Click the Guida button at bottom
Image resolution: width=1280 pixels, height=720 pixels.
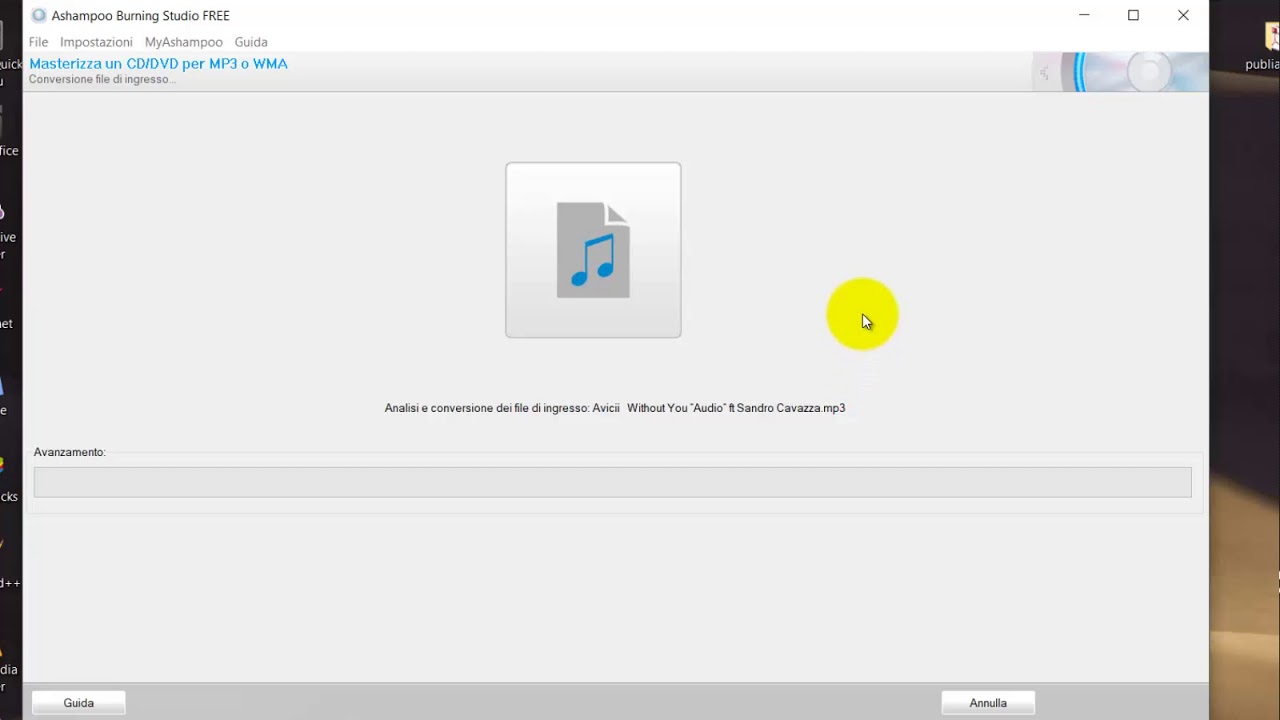pyautogui.click(x=79, y=703)
